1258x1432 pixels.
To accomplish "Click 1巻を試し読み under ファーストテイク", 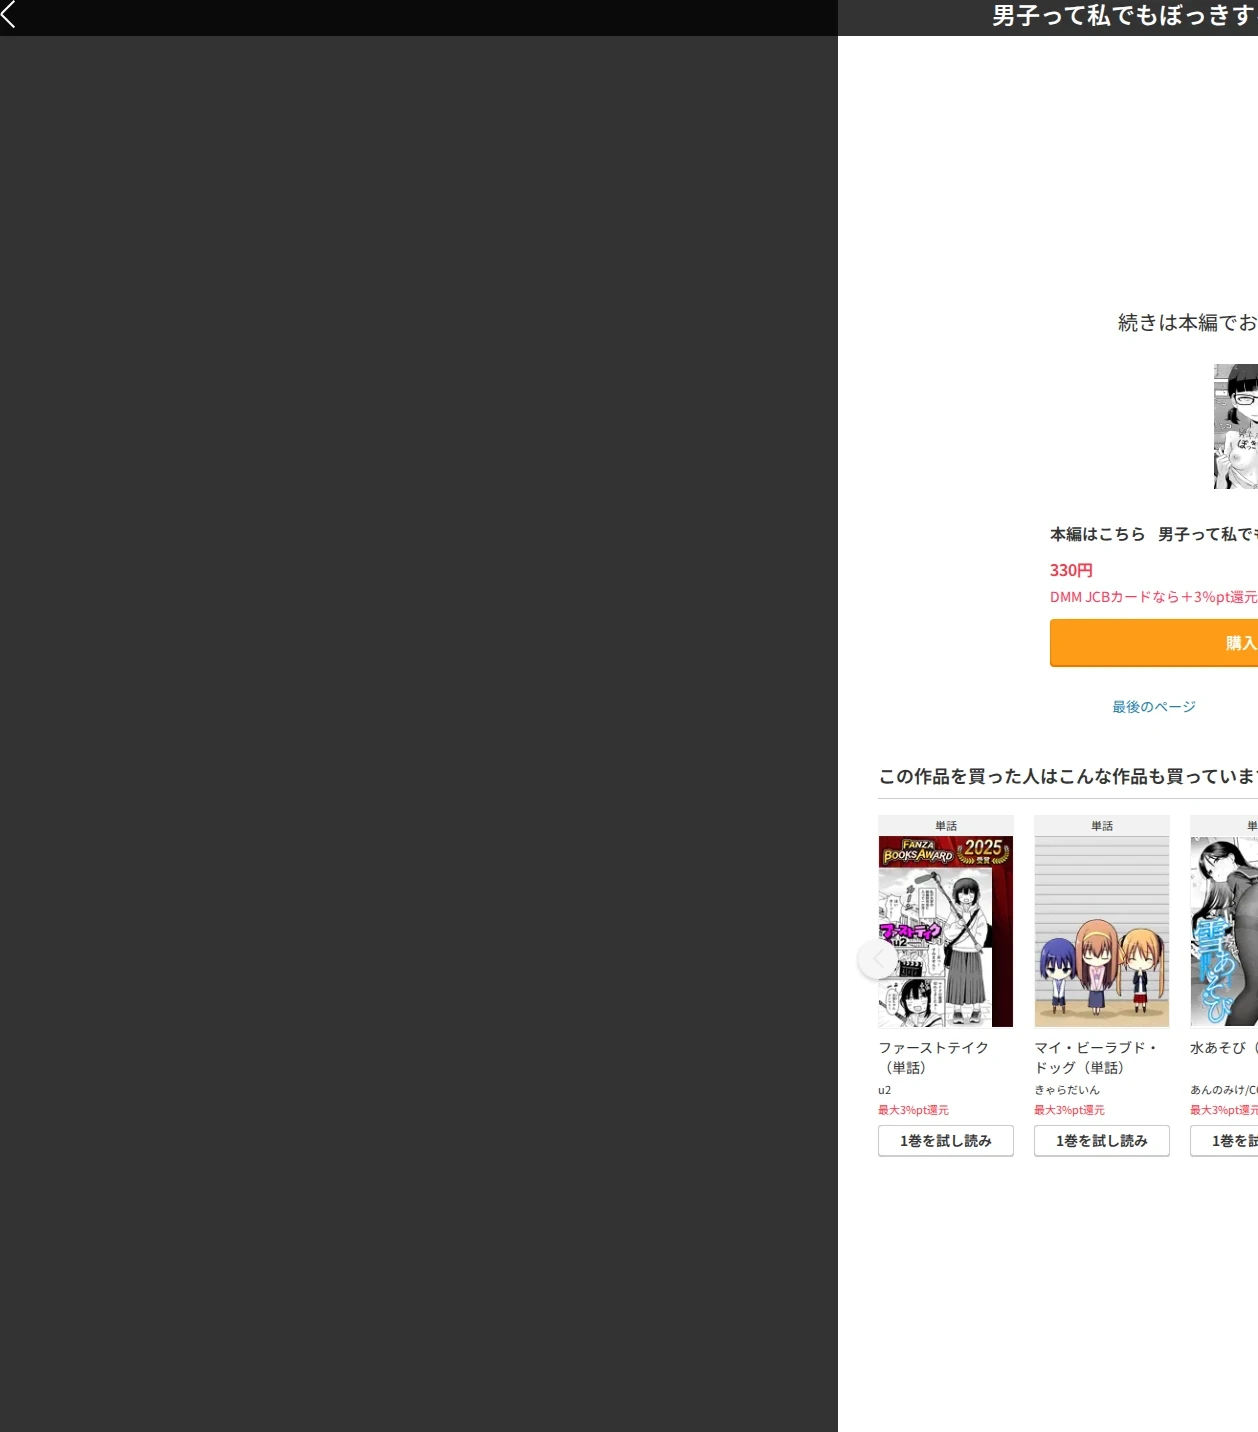I will point(946,1141).
